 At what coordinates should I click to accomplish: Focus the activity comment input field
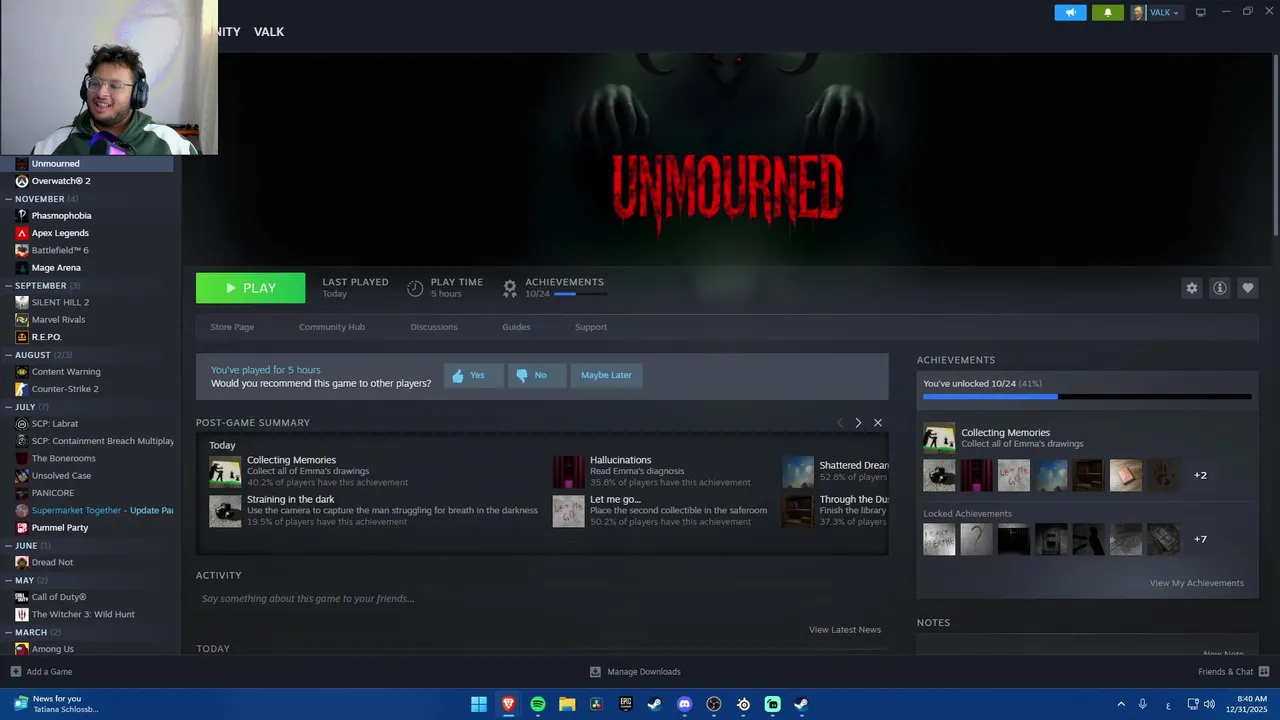[x=542, y=599]
